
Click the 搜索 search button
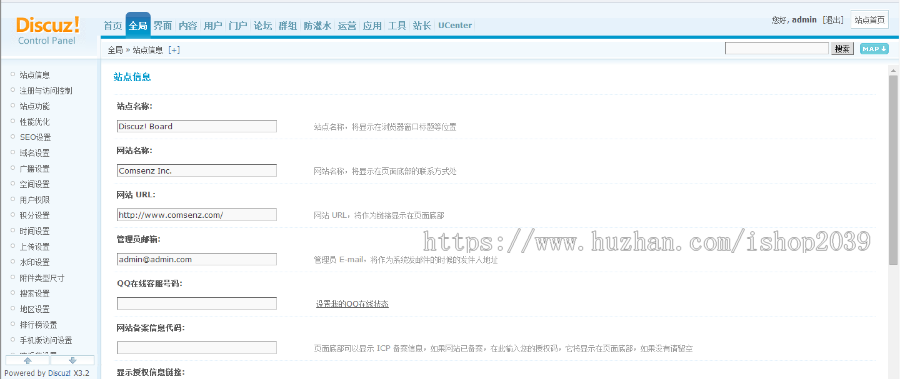(x=842, y=49)
